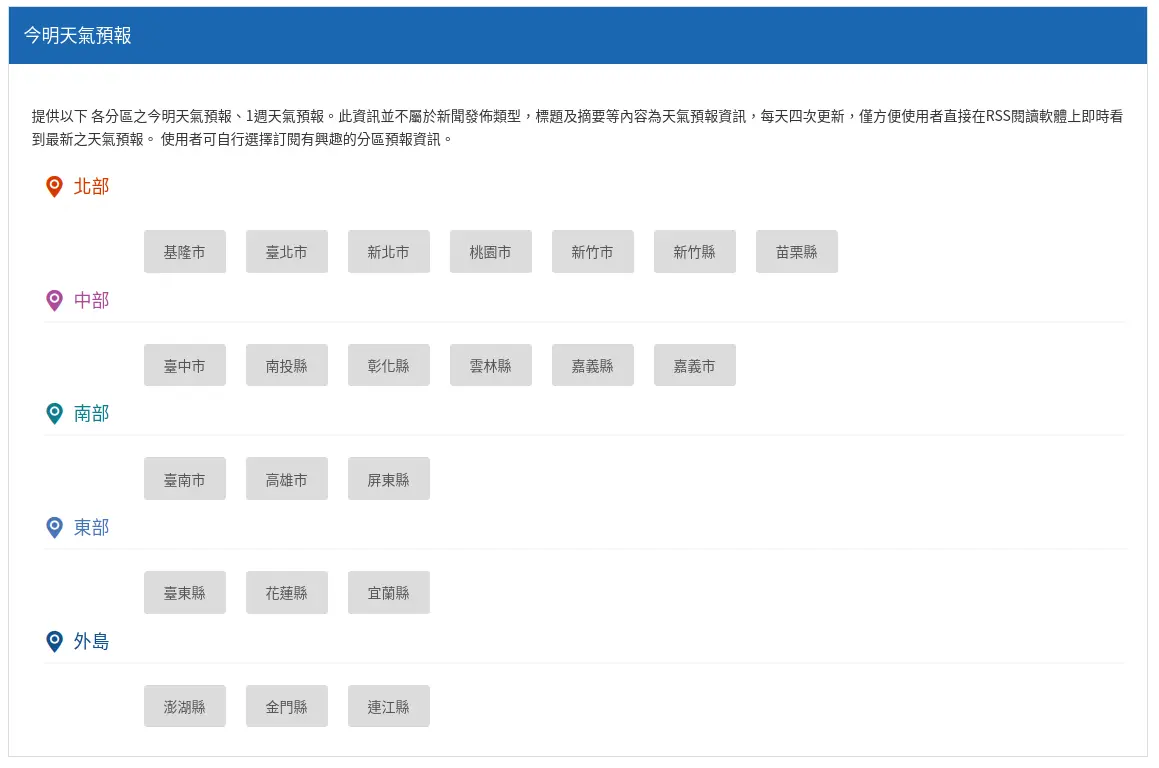
Task: Choose the 桃園市 button
Action: click(x=491, y=252)
